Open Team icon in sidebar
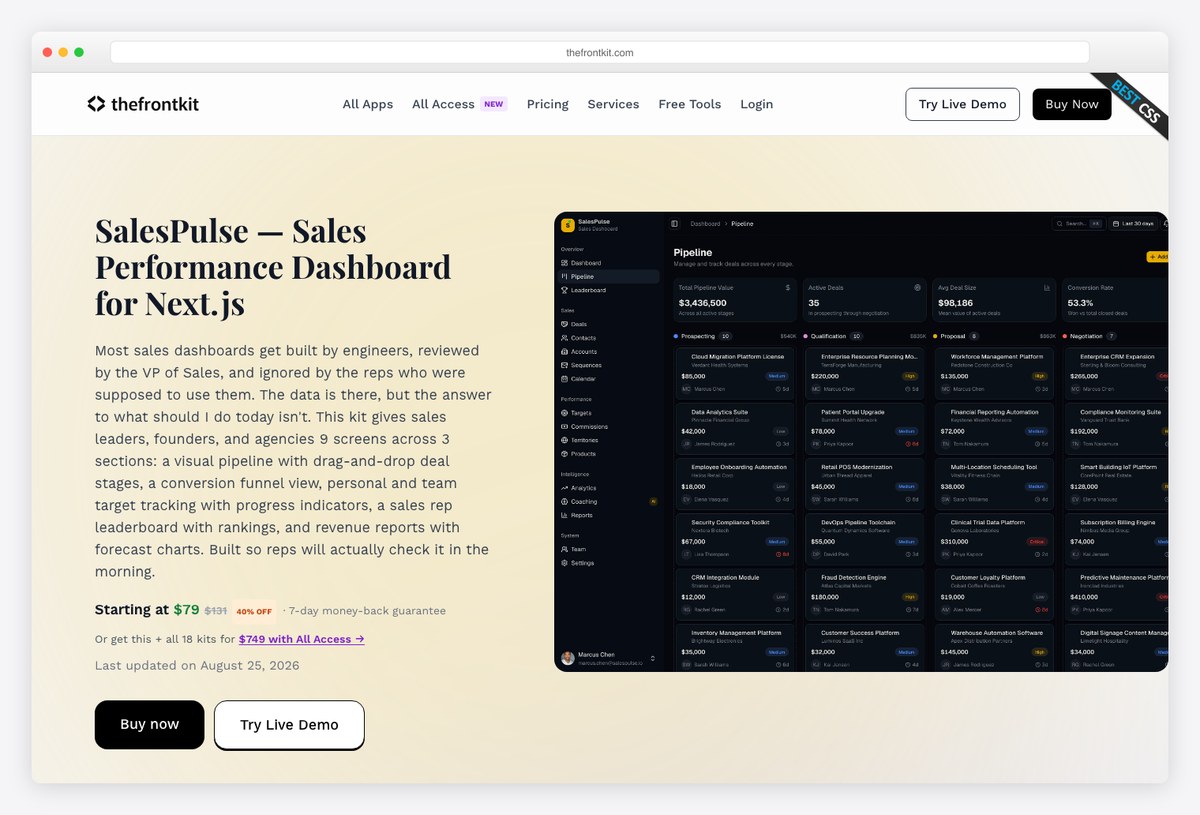 tap(565, 549)
